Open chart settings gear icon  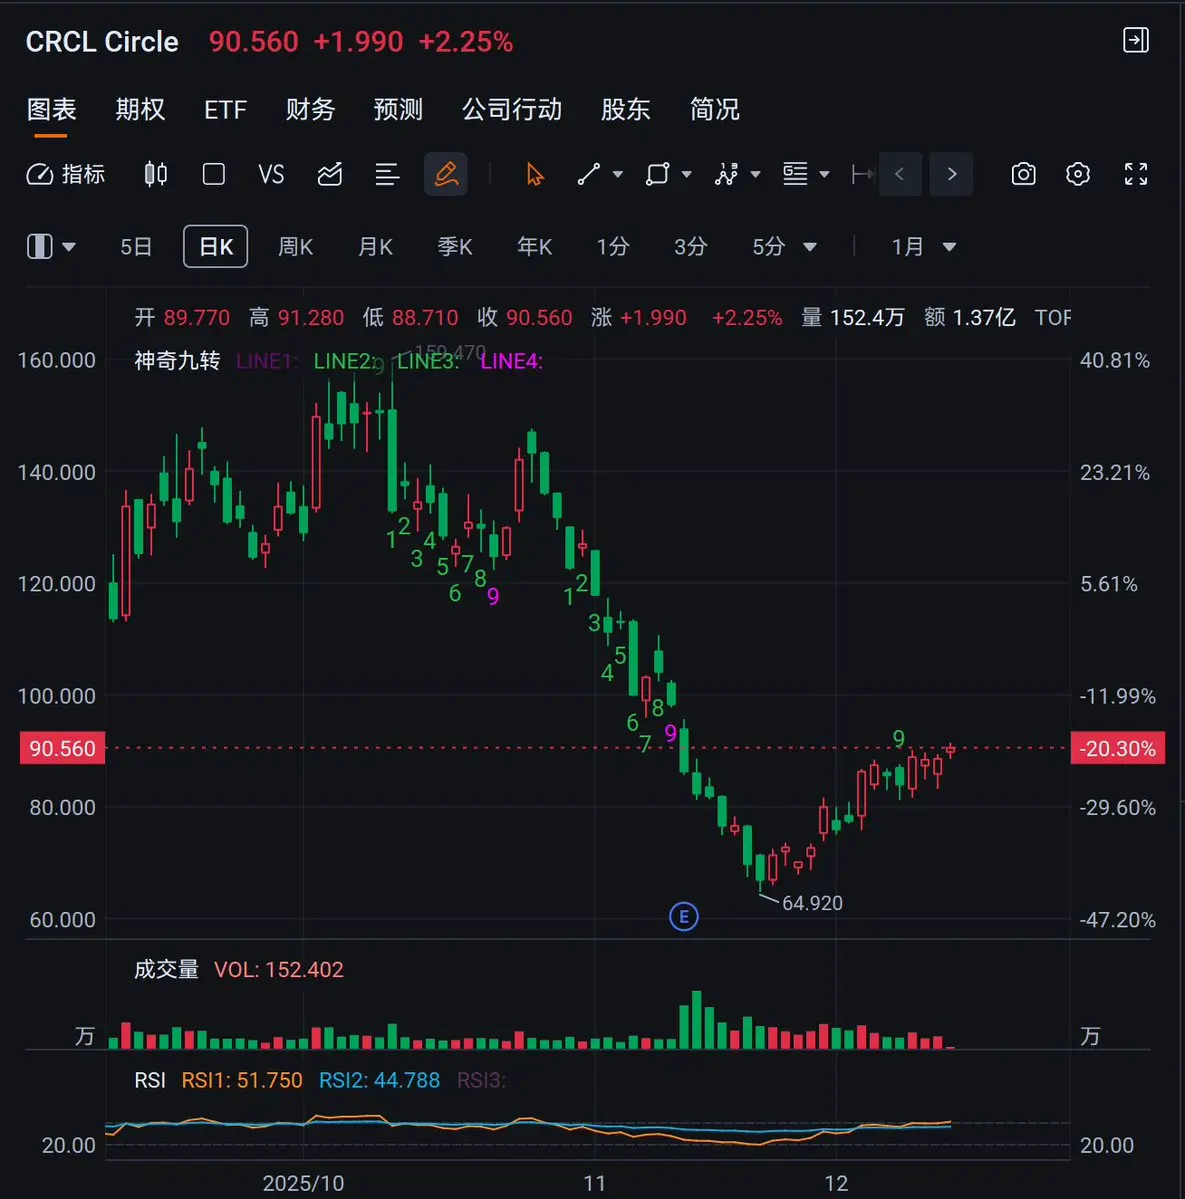click(x=1078, y=174)
